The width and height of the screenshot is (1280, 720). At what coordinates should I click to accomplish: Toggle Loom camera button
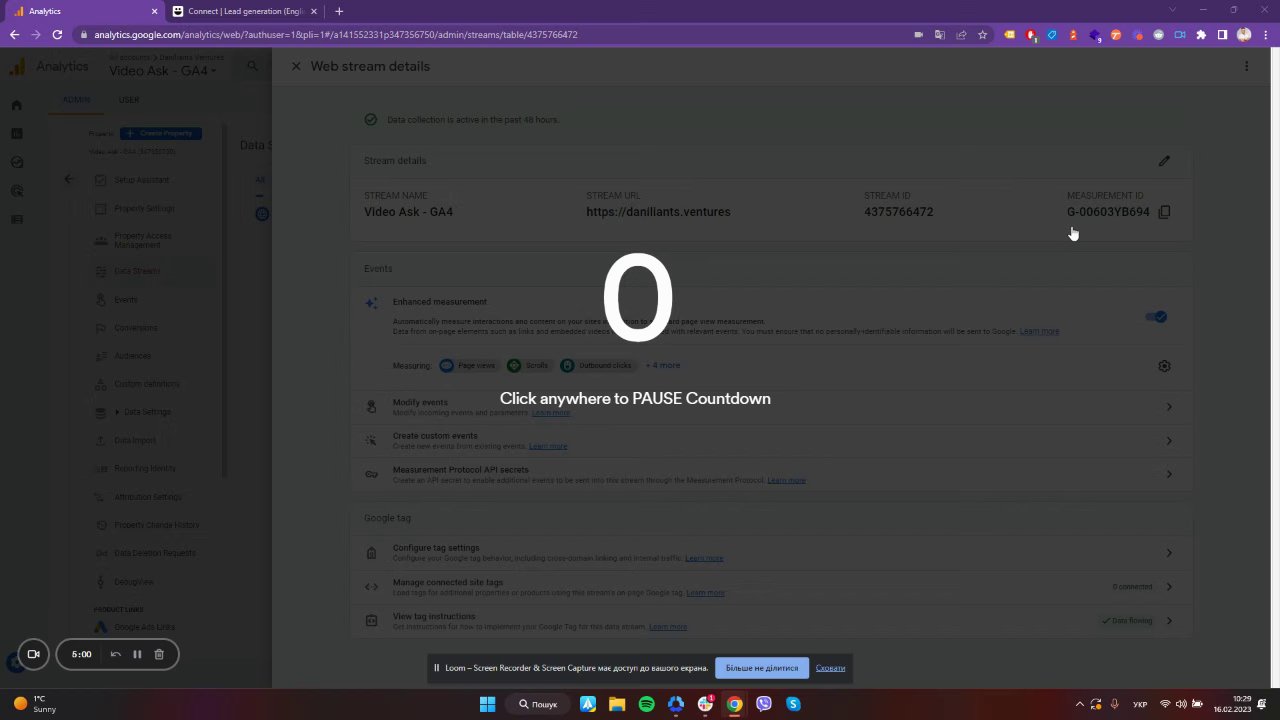(33, 654)
